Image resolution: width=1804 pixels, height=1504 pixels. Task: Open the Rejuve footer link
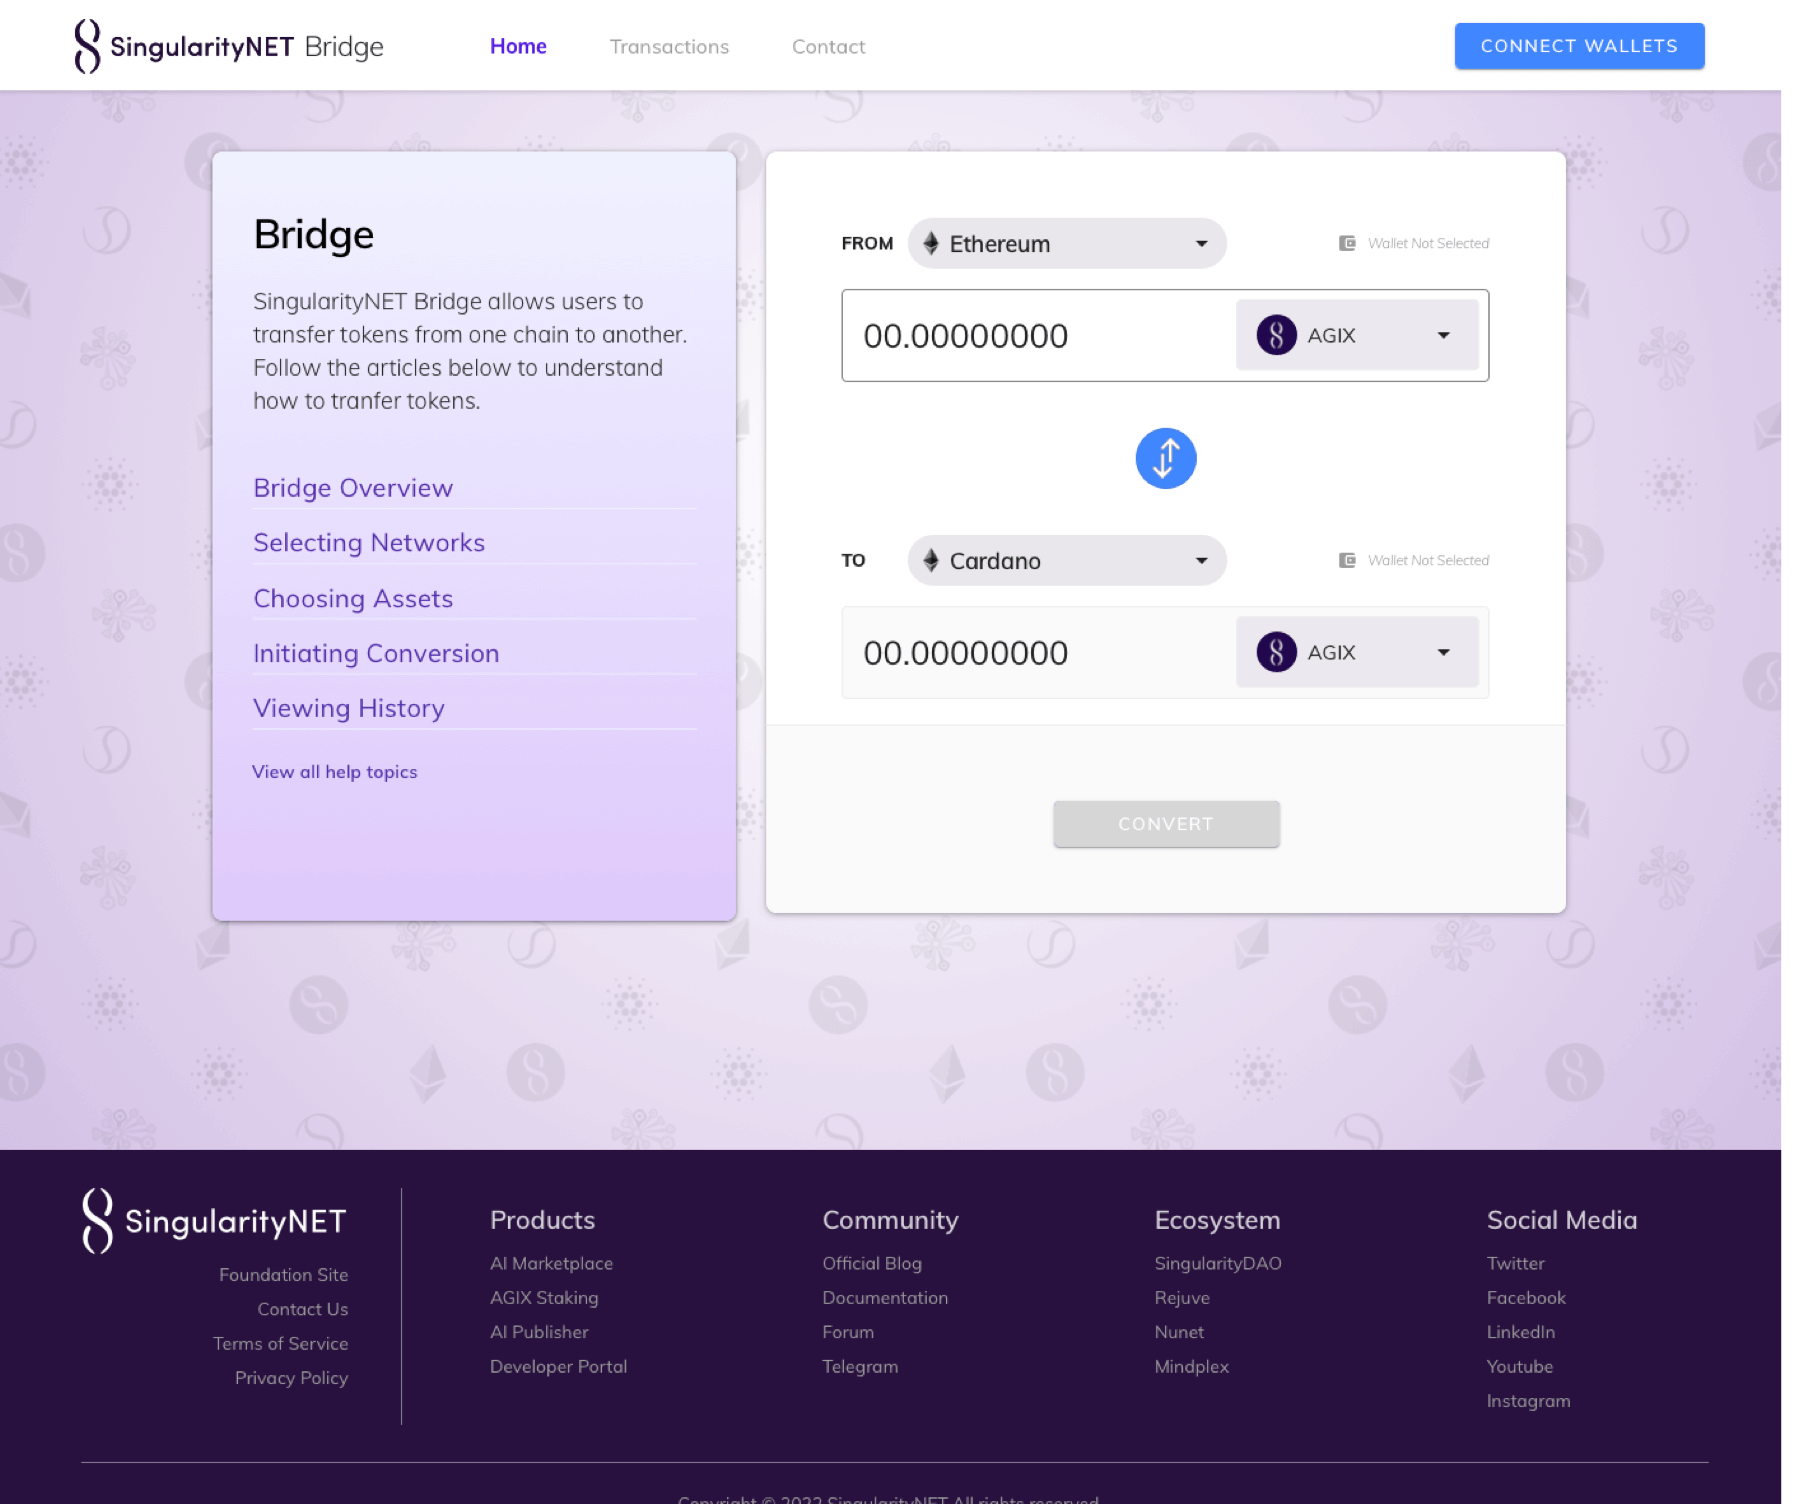[1182, 1298]
